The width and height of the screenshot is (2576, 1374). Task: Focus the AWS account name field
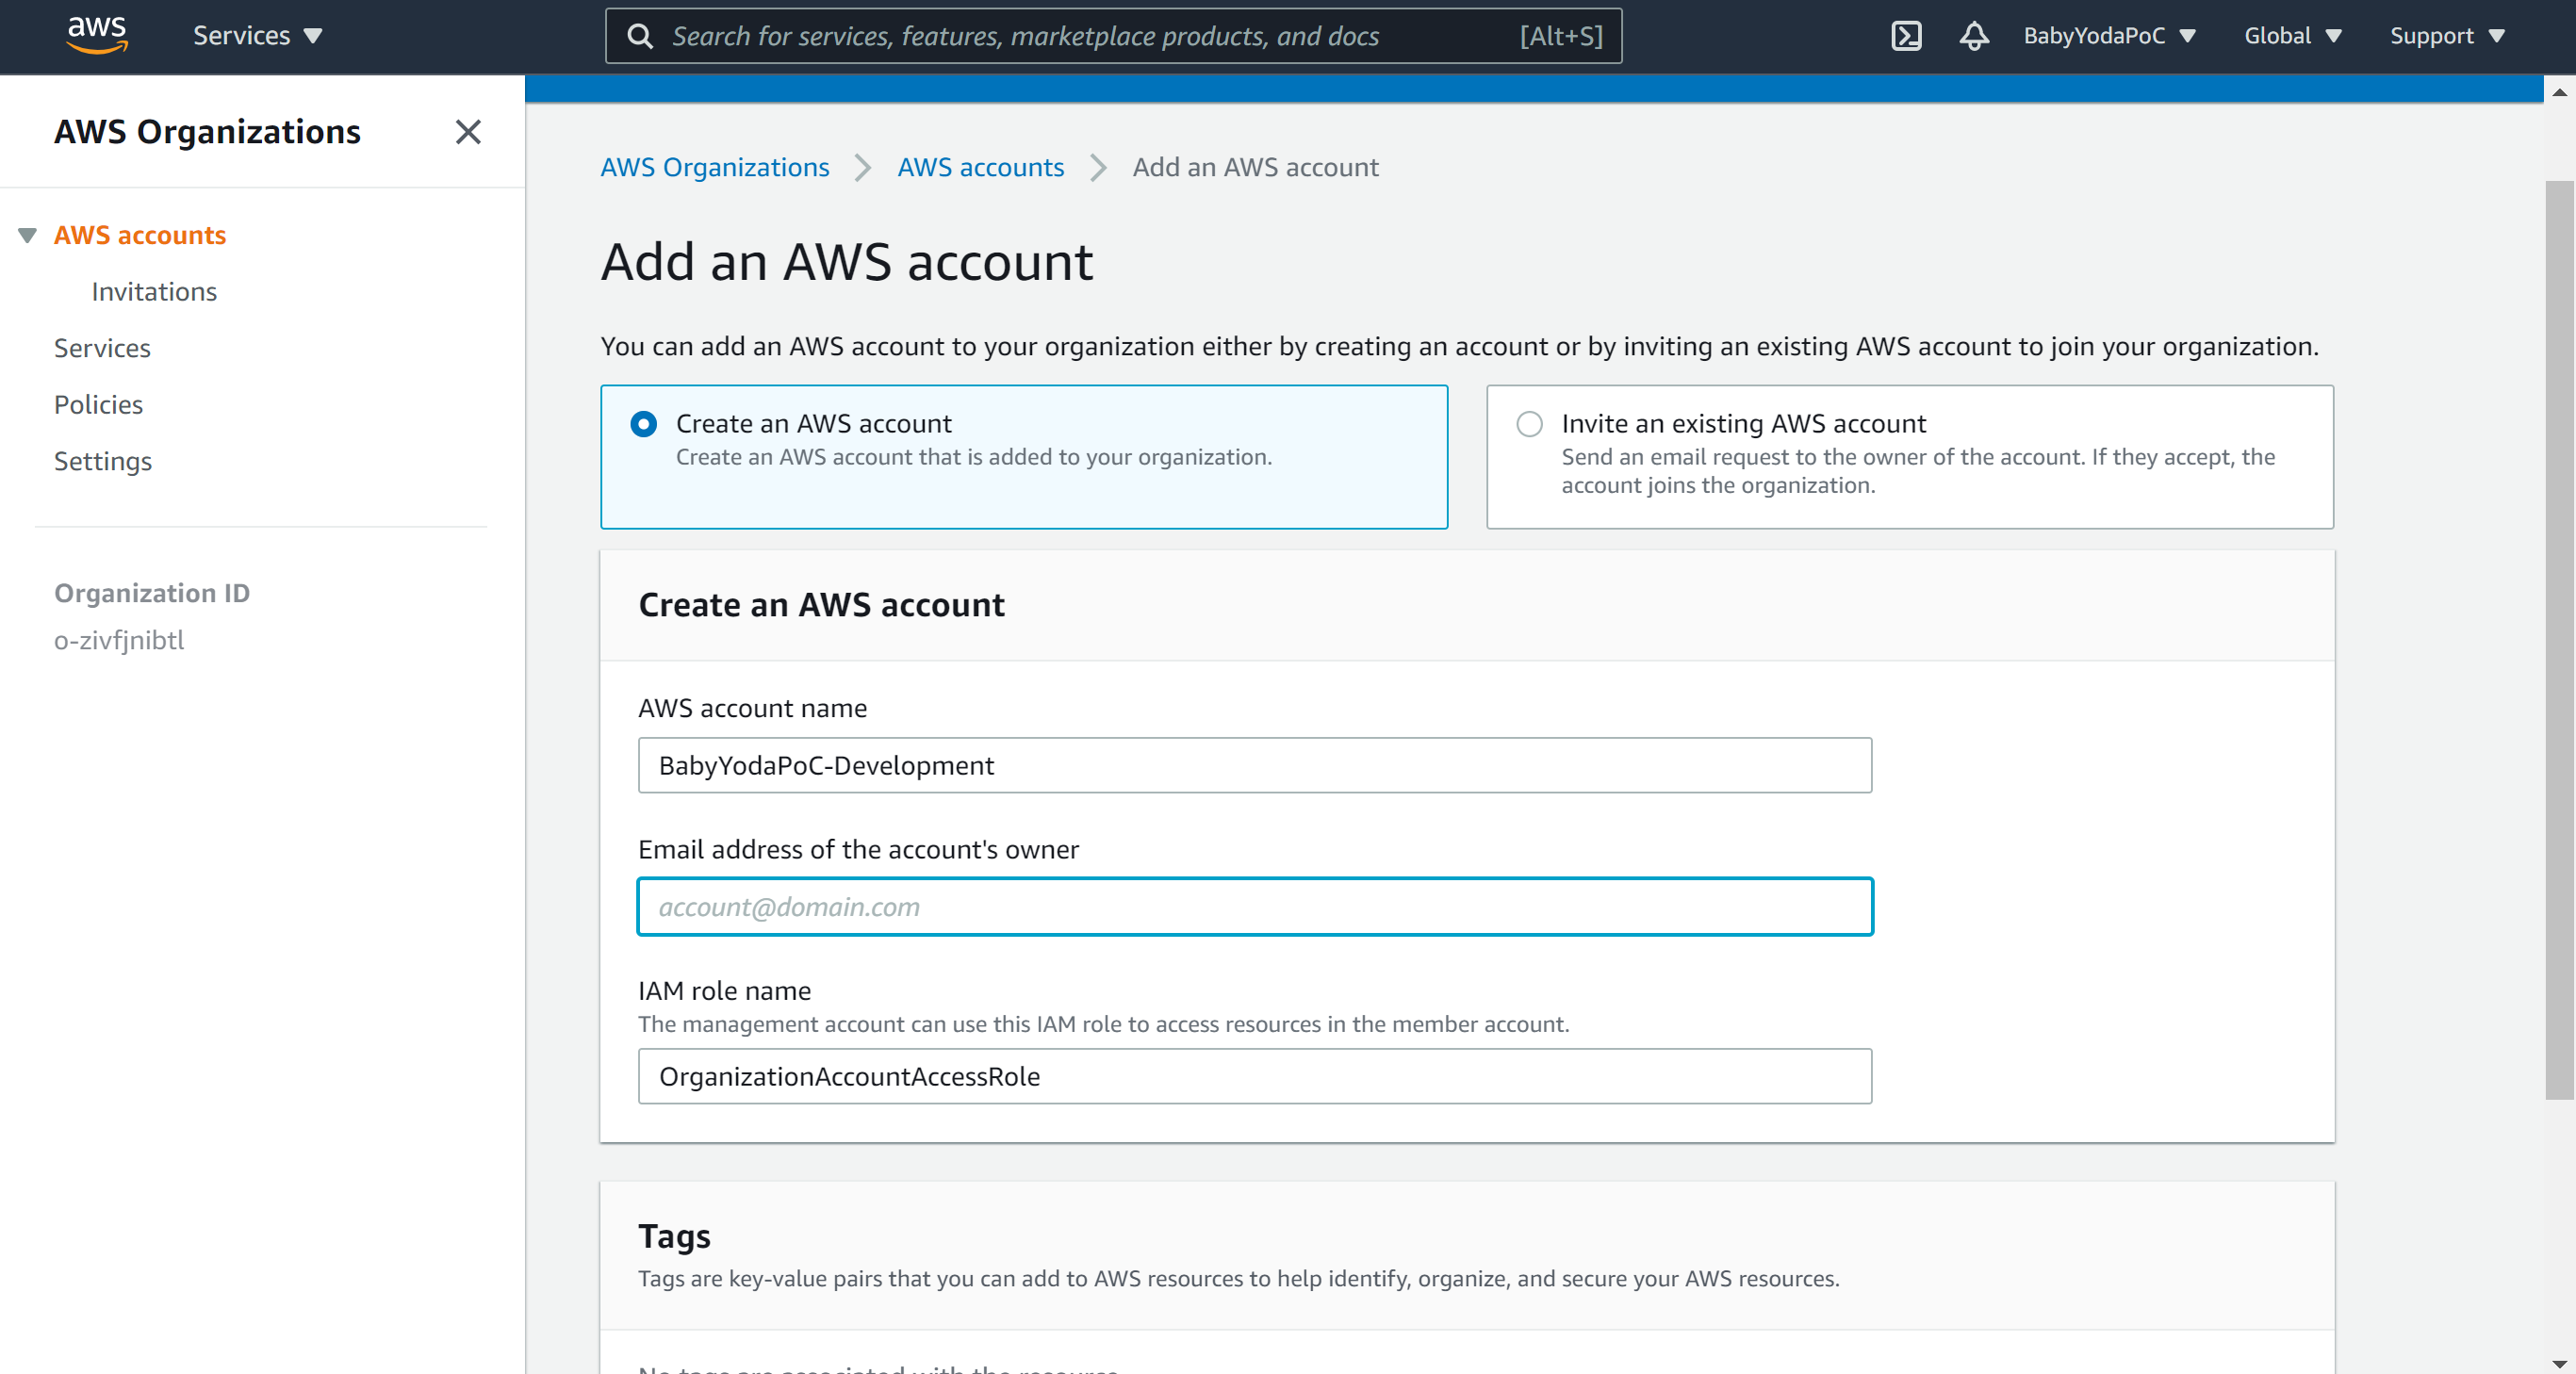(x=1254, y=765)
